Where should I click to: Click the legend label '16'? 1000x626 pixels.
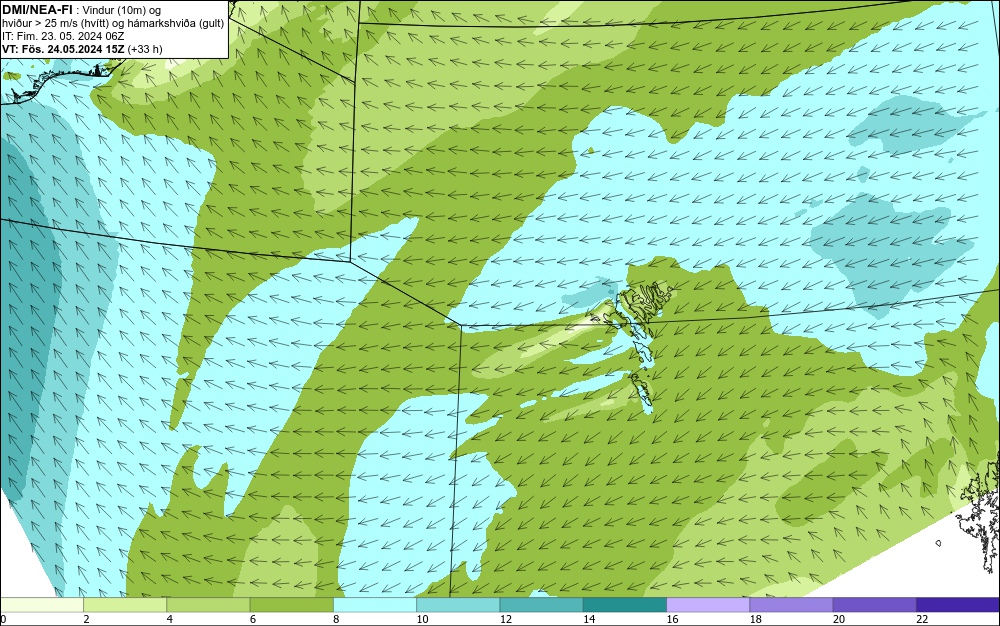(672, 619)
